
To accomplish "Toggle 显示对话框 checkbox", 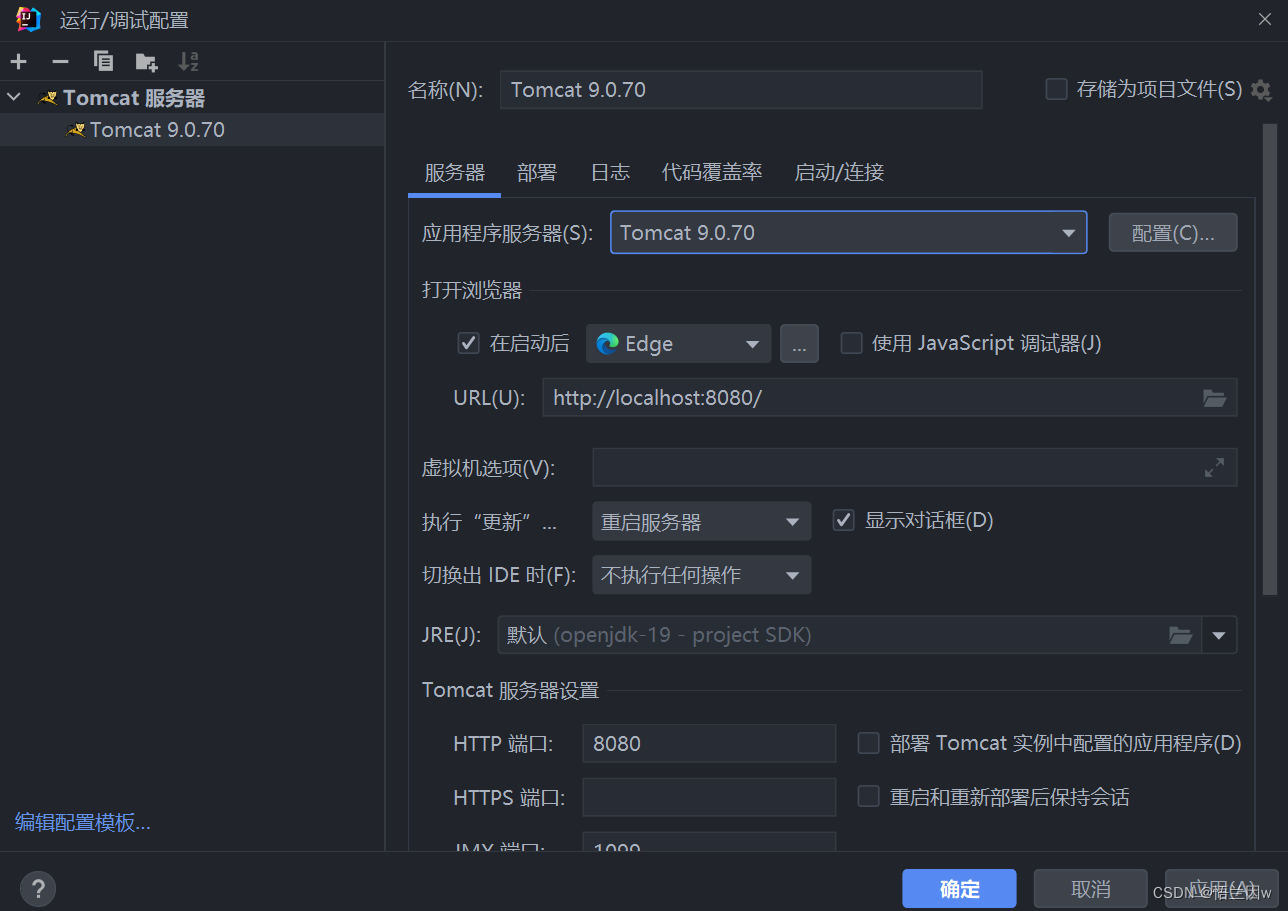I will point(843,521).
